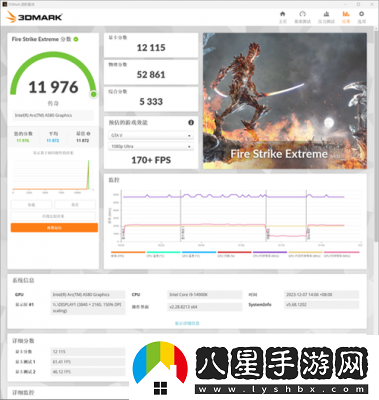Toggle the blue GPU temperature legend line
Screen dimensions: 379x400
199,254
